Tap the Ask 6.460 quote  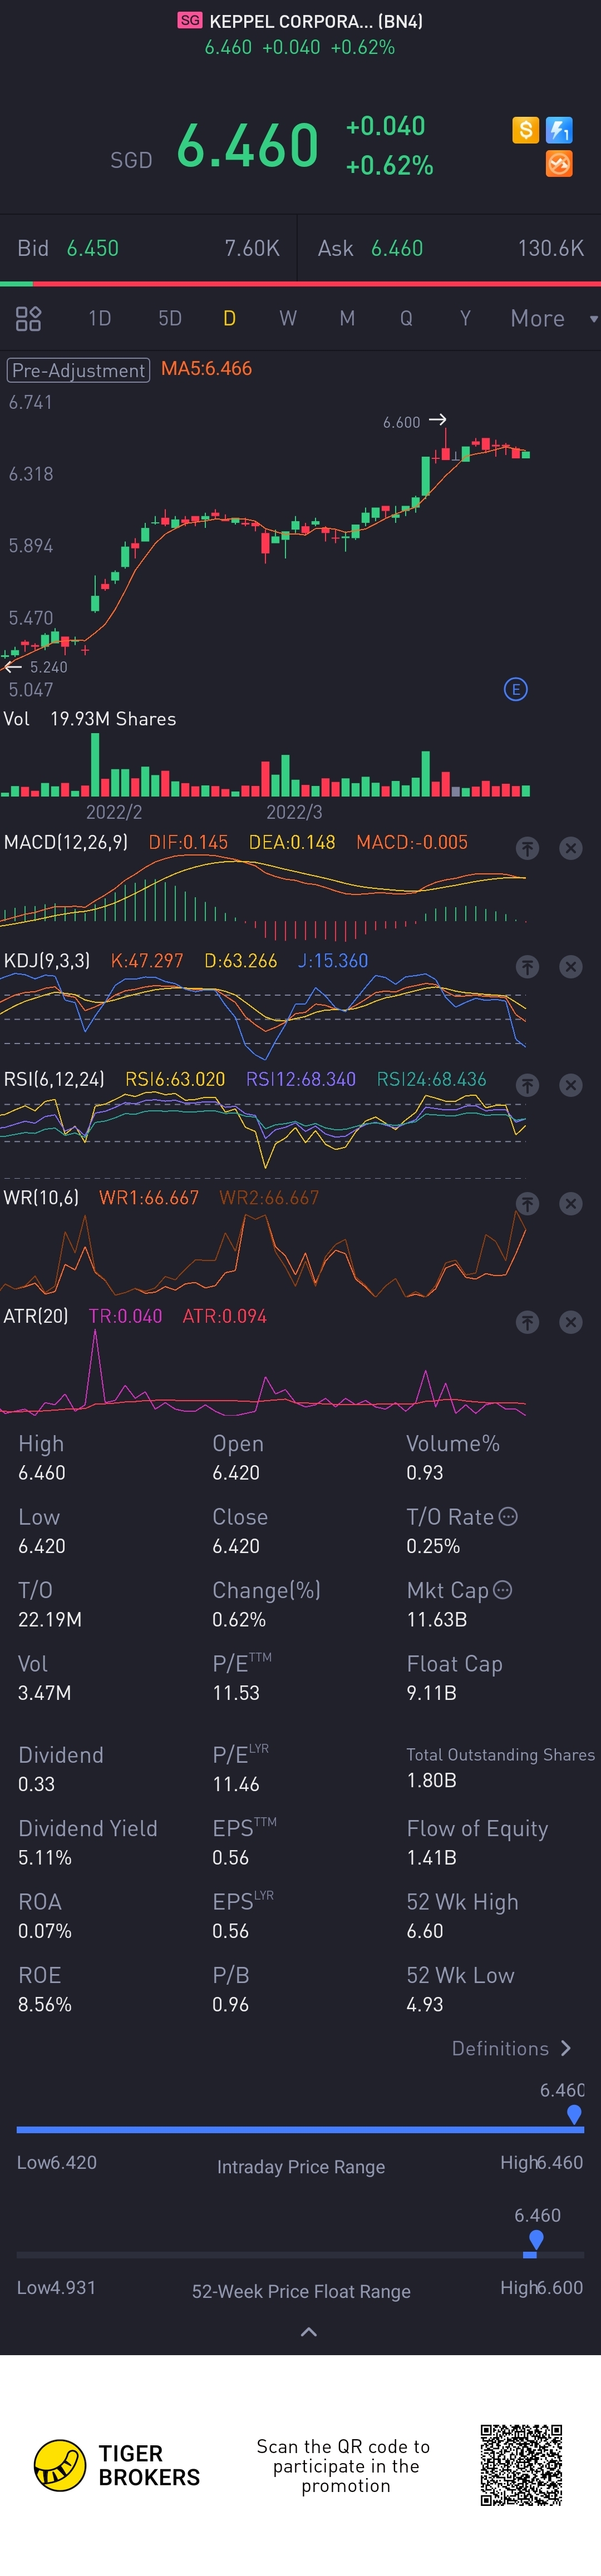coord(370,248)
